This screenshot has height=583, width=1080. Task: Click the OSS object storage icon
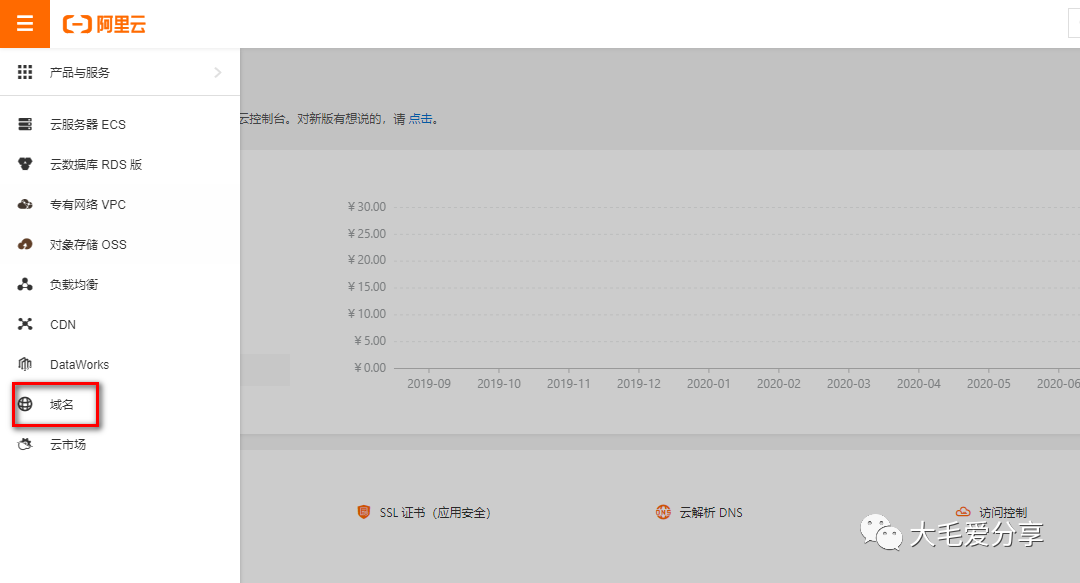point(25,244)
